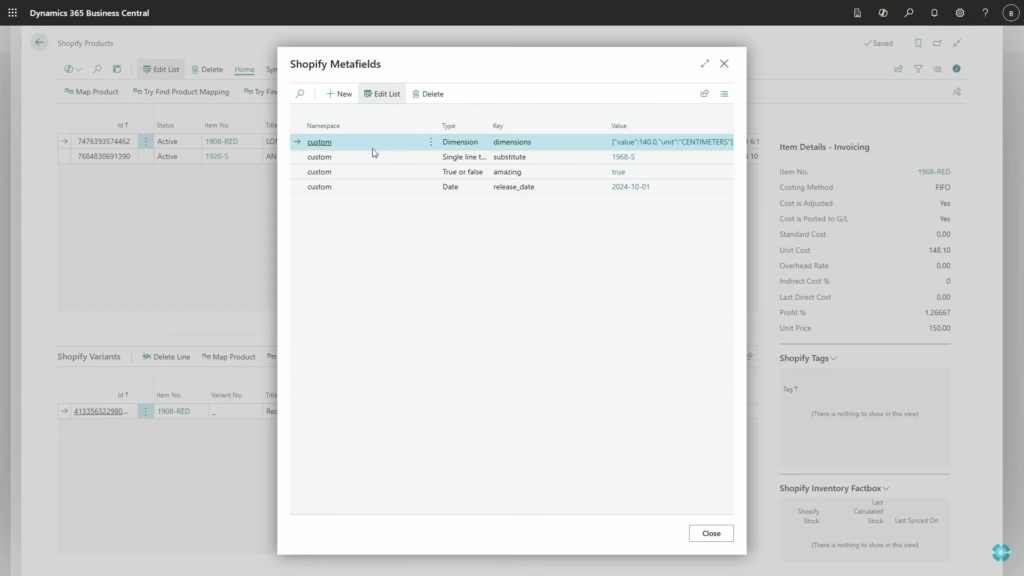This screenshot has width=1024, height=576.
Task: Open the user account avatar B
Action: [1010, 12]
